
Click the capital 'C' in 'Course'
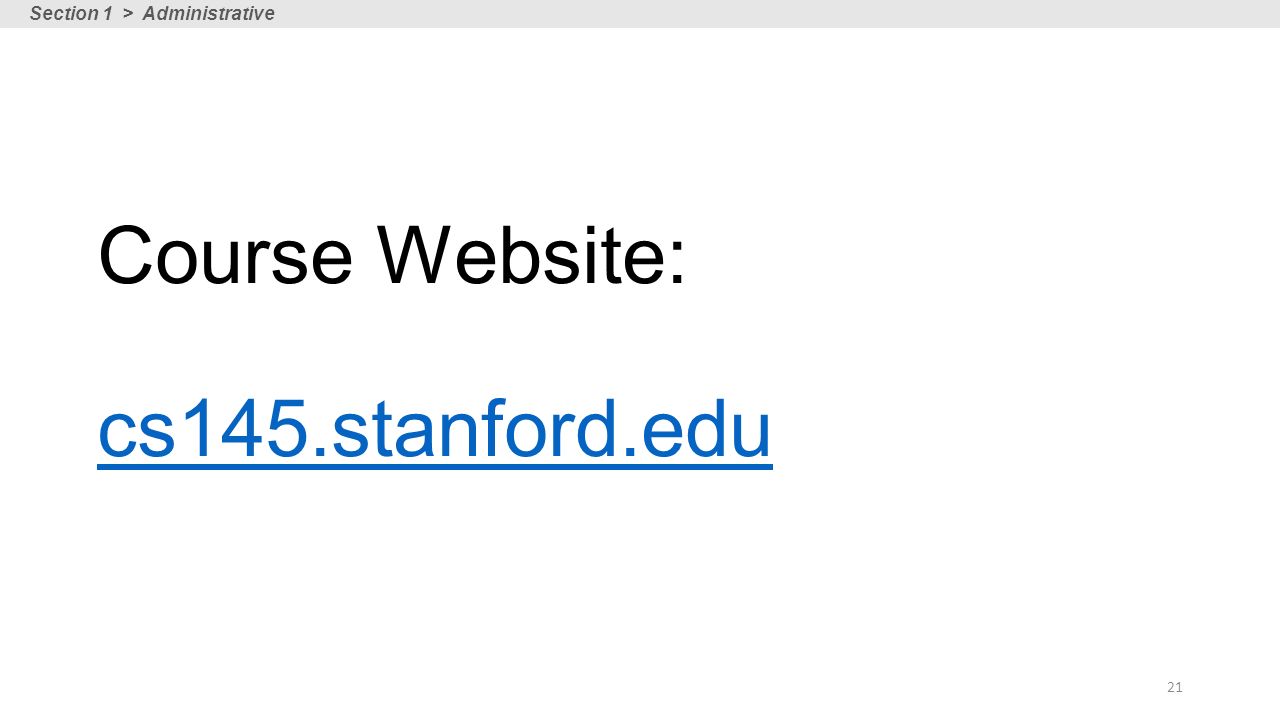click(124, 256)
